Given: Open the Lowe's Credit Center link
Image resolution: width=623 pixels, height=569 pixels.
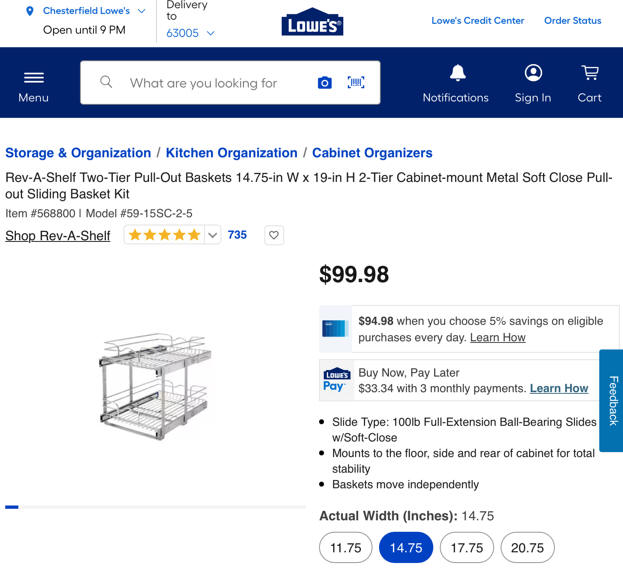Looking at the screenshot, I should coord(478,21).
